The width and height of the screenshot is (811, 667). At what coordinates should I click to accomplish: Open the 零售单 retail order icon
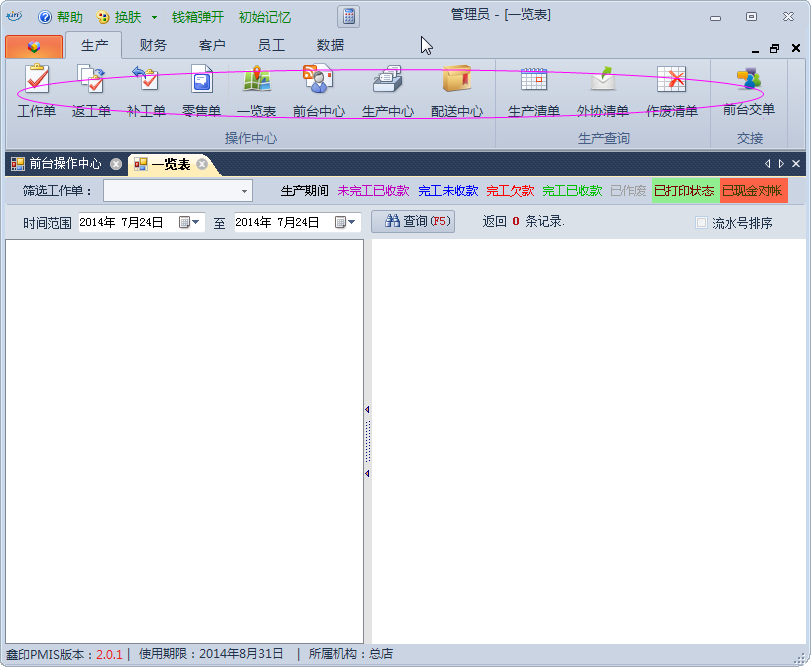[x=201, y=91]
